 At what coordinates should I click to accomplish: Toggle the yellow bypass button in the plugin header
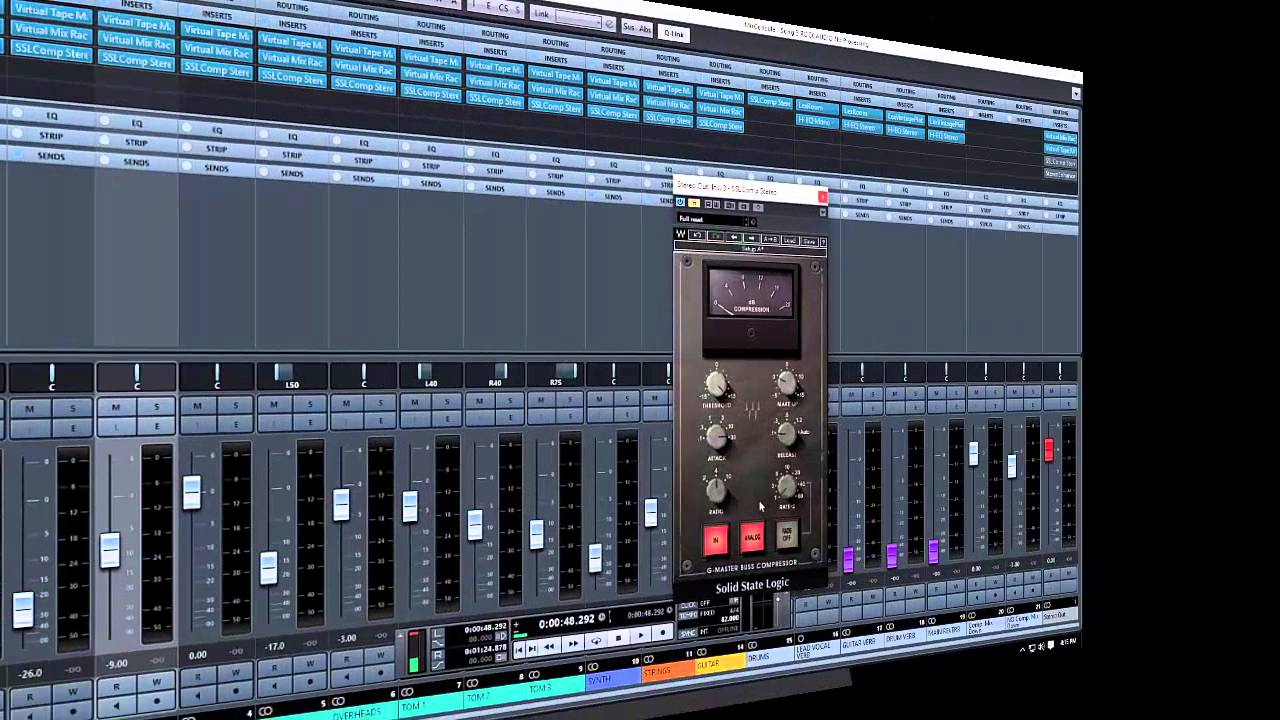tap(694, 203)
